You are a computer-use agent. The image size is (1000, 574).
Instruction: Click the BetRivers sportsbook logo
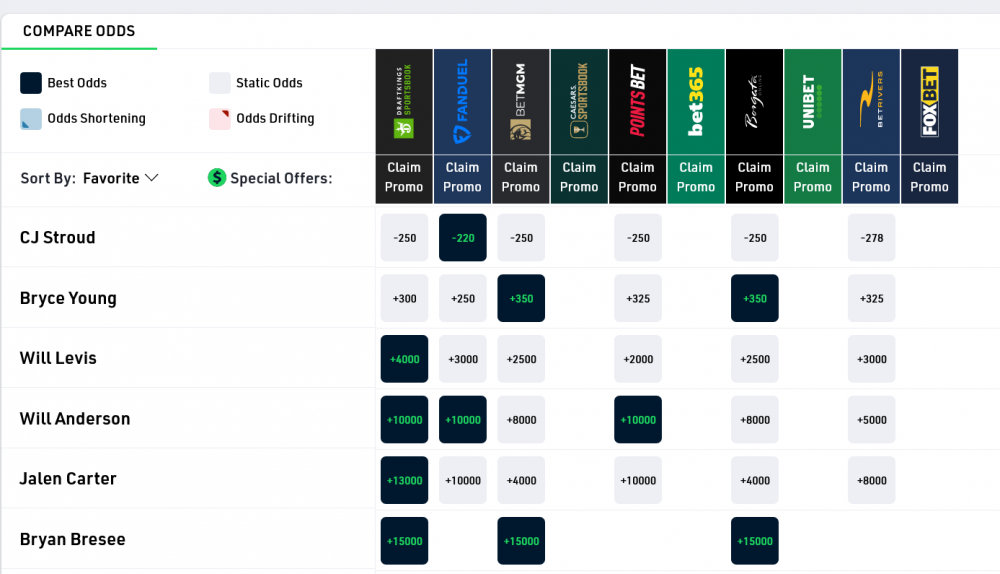tap(871, 102)
